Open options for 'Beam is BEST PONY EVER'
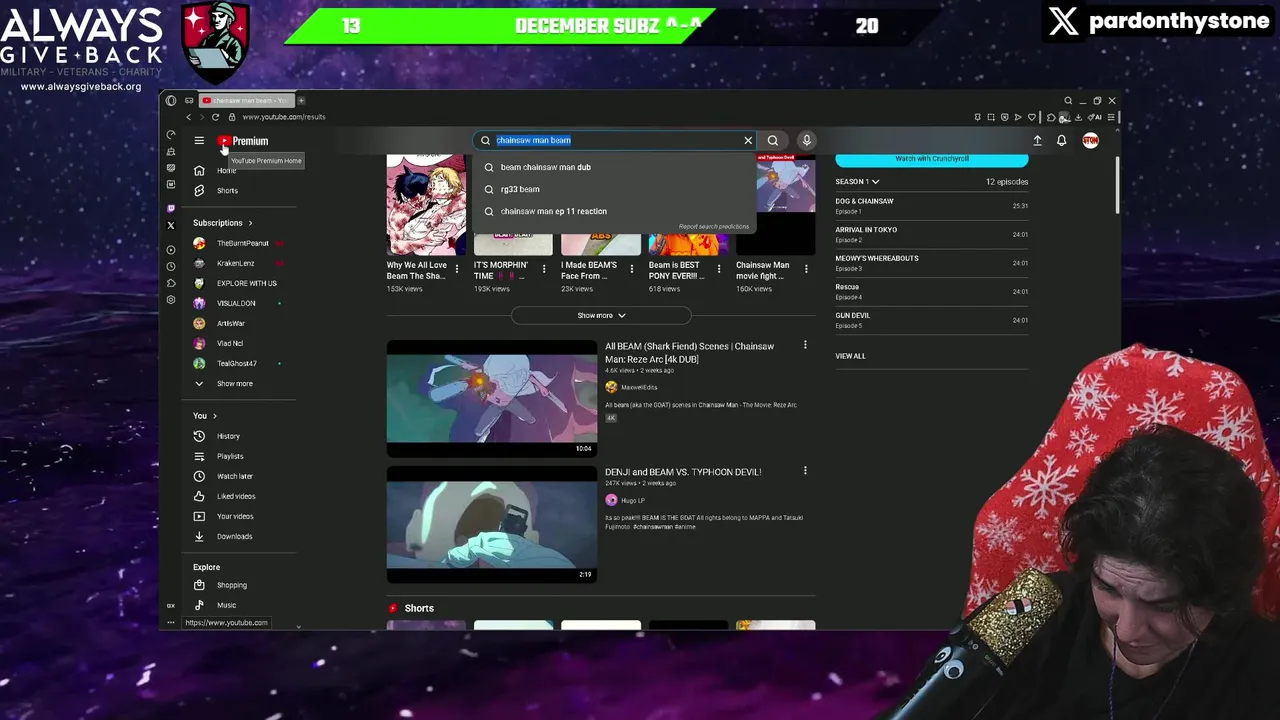Screen dimensions: 1280x720 (718, 268)
